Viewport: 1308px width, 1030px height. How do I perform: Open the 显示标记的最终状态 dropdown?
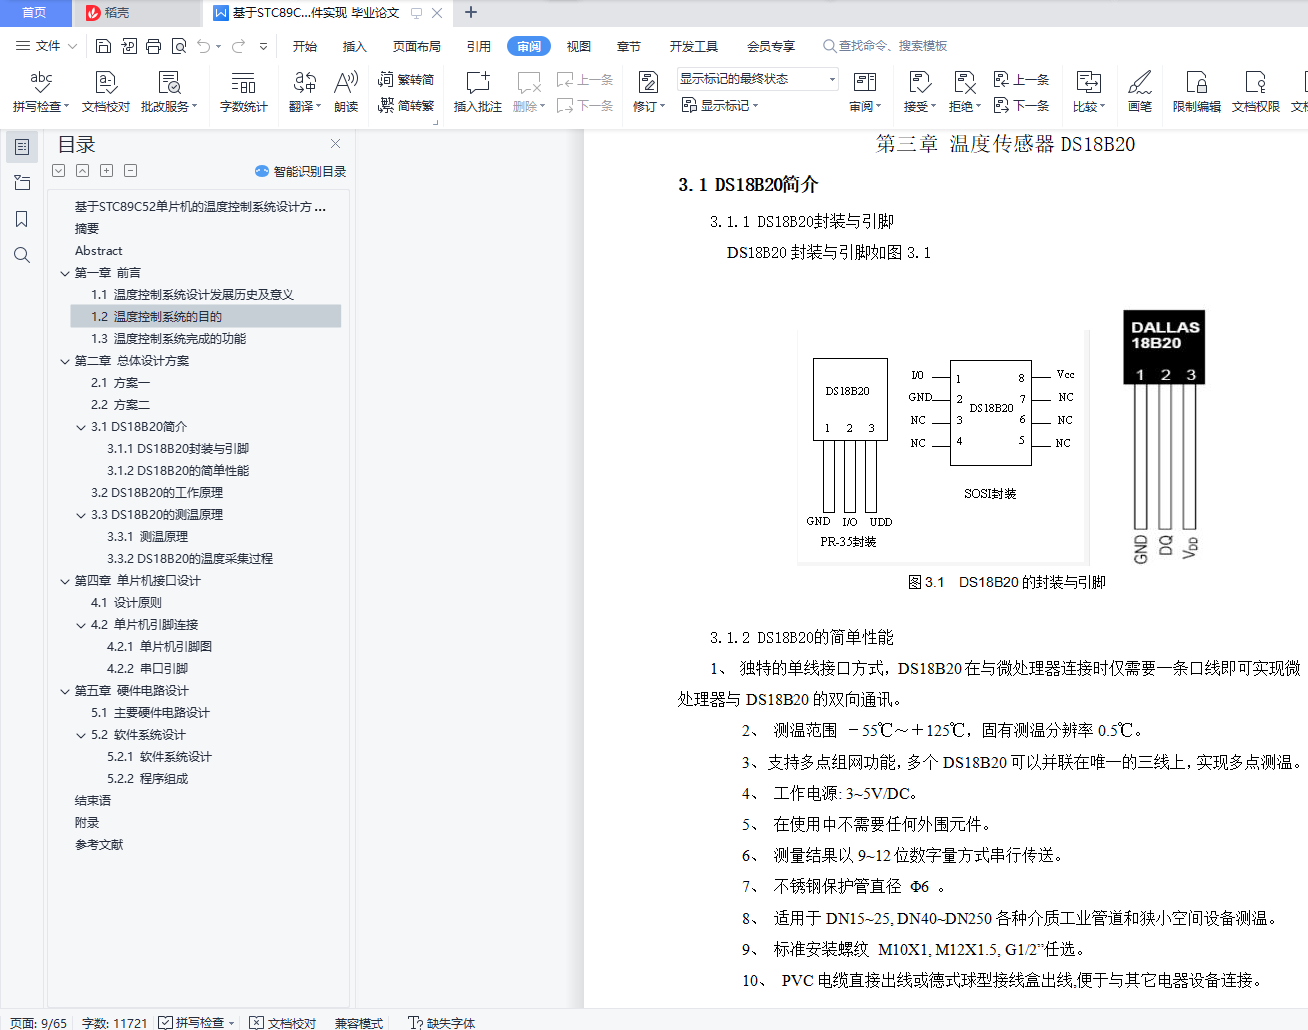tap(758, 79)
